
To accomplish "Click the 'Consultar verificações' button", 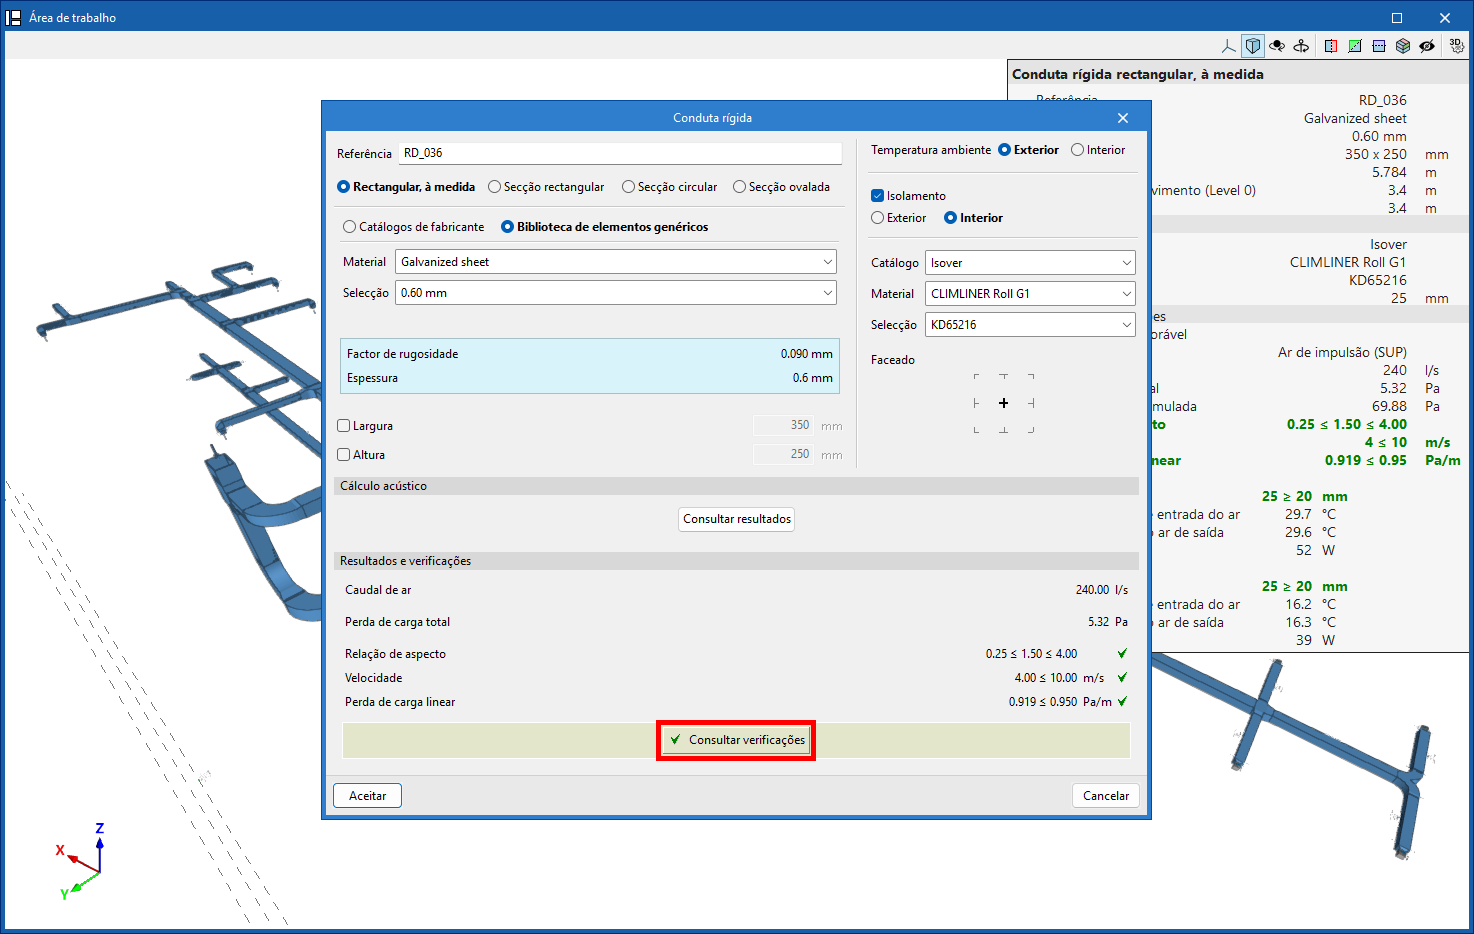I will tap(736, 740).
